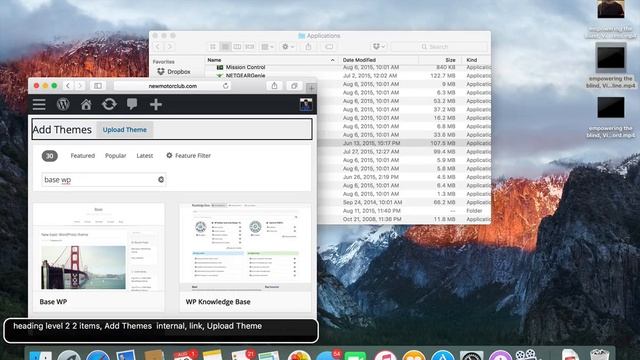The height and width of the screenshot is (360, 640).
Task: Toggle sort direction arrow on Name column
Action: coord(333,60)
